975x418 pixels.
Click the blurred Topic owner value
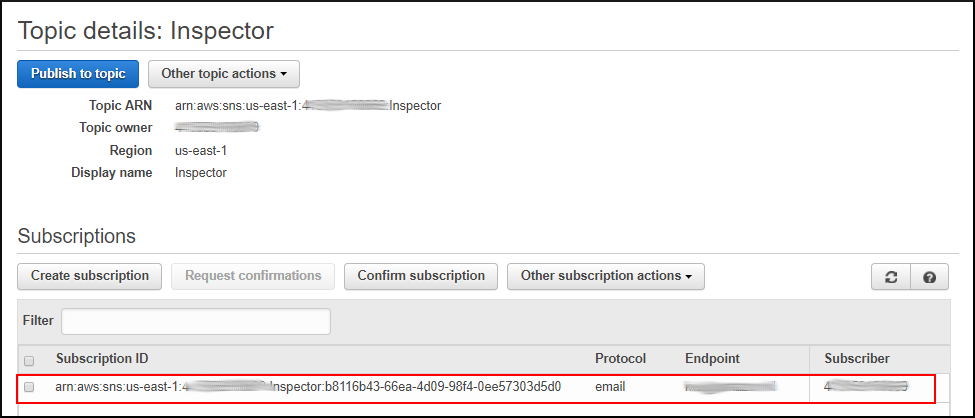(x=217, y=128)
